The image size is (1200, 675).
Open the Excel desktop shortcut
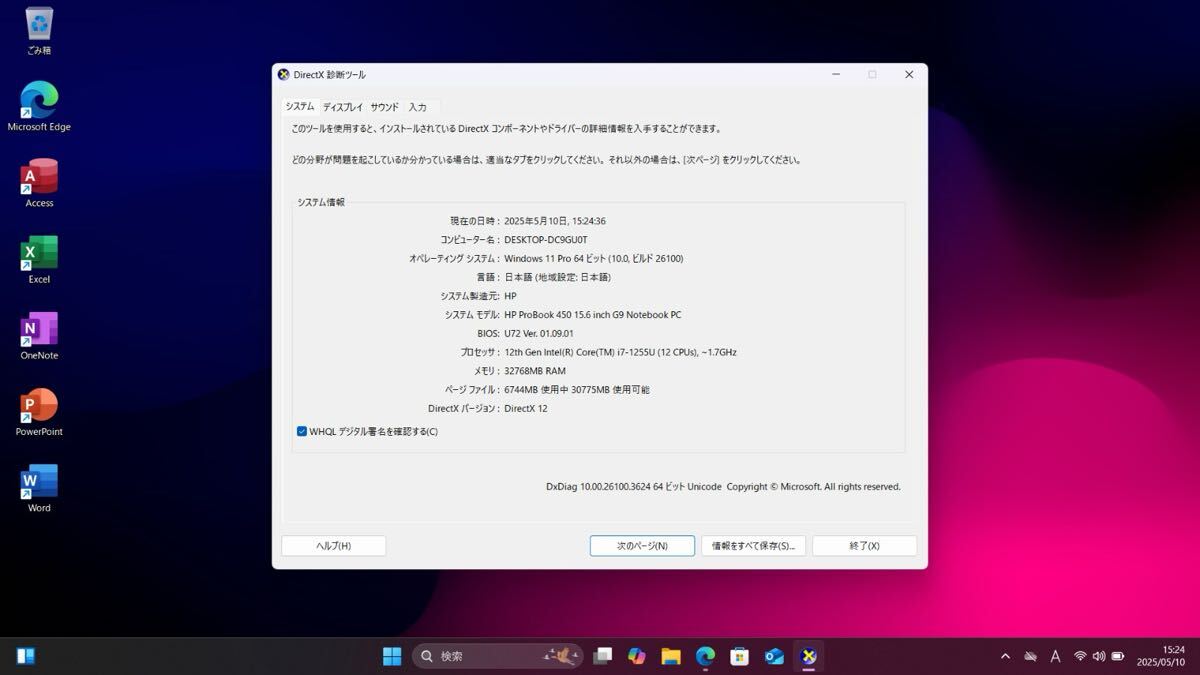click(x=39, y=259)
